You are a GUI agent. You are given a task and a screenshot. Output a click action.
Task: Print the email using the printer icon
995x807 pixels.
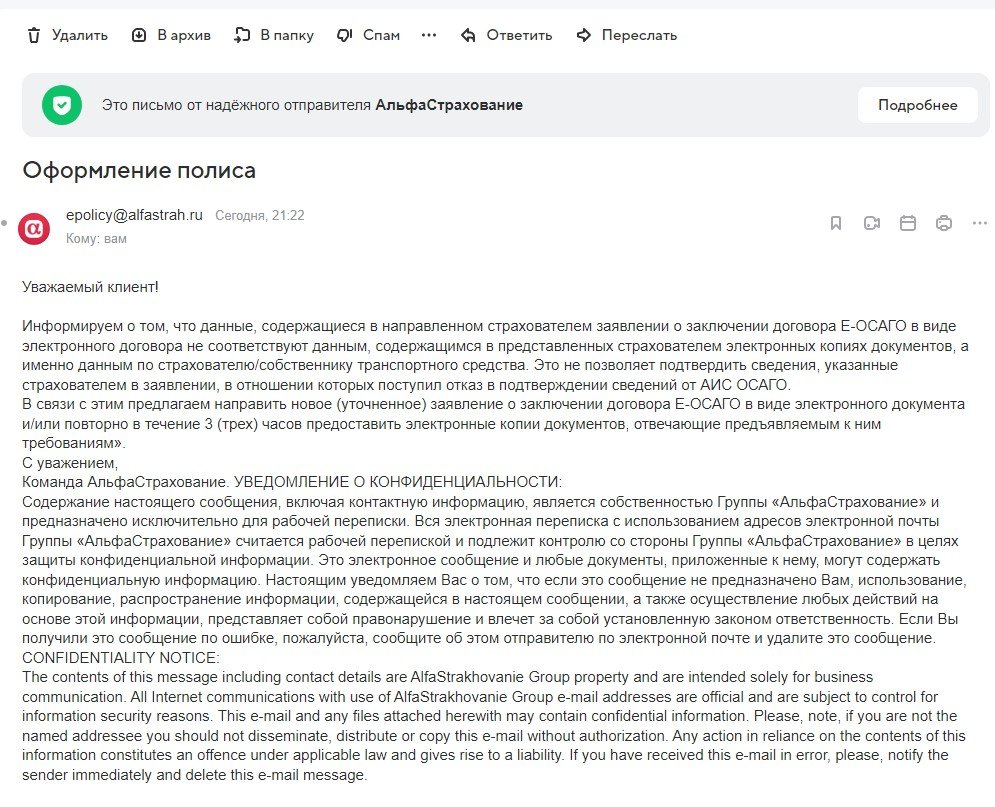pyautogui.click(x=944, y=223)
